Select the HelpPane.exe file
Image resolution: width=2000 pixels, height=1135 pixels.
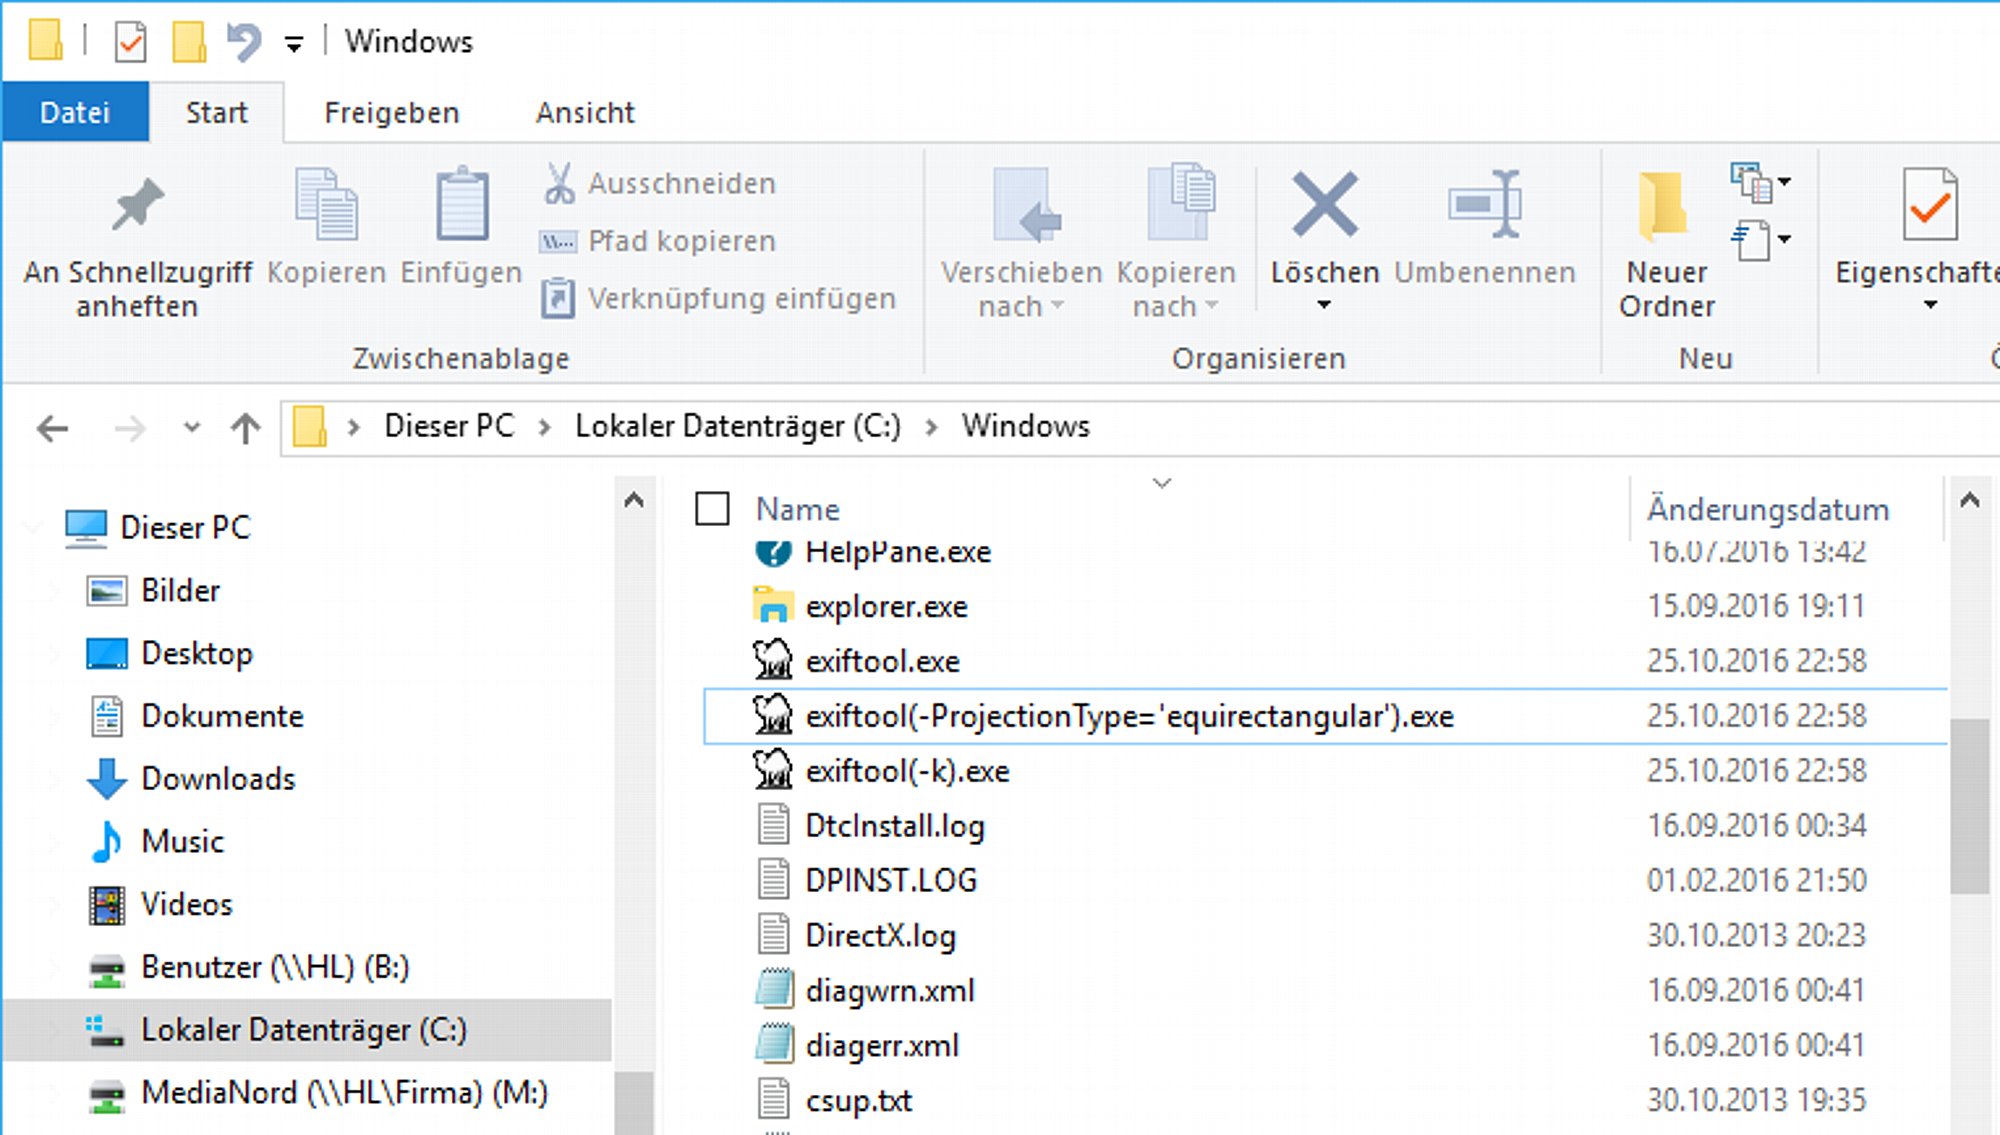898,552
